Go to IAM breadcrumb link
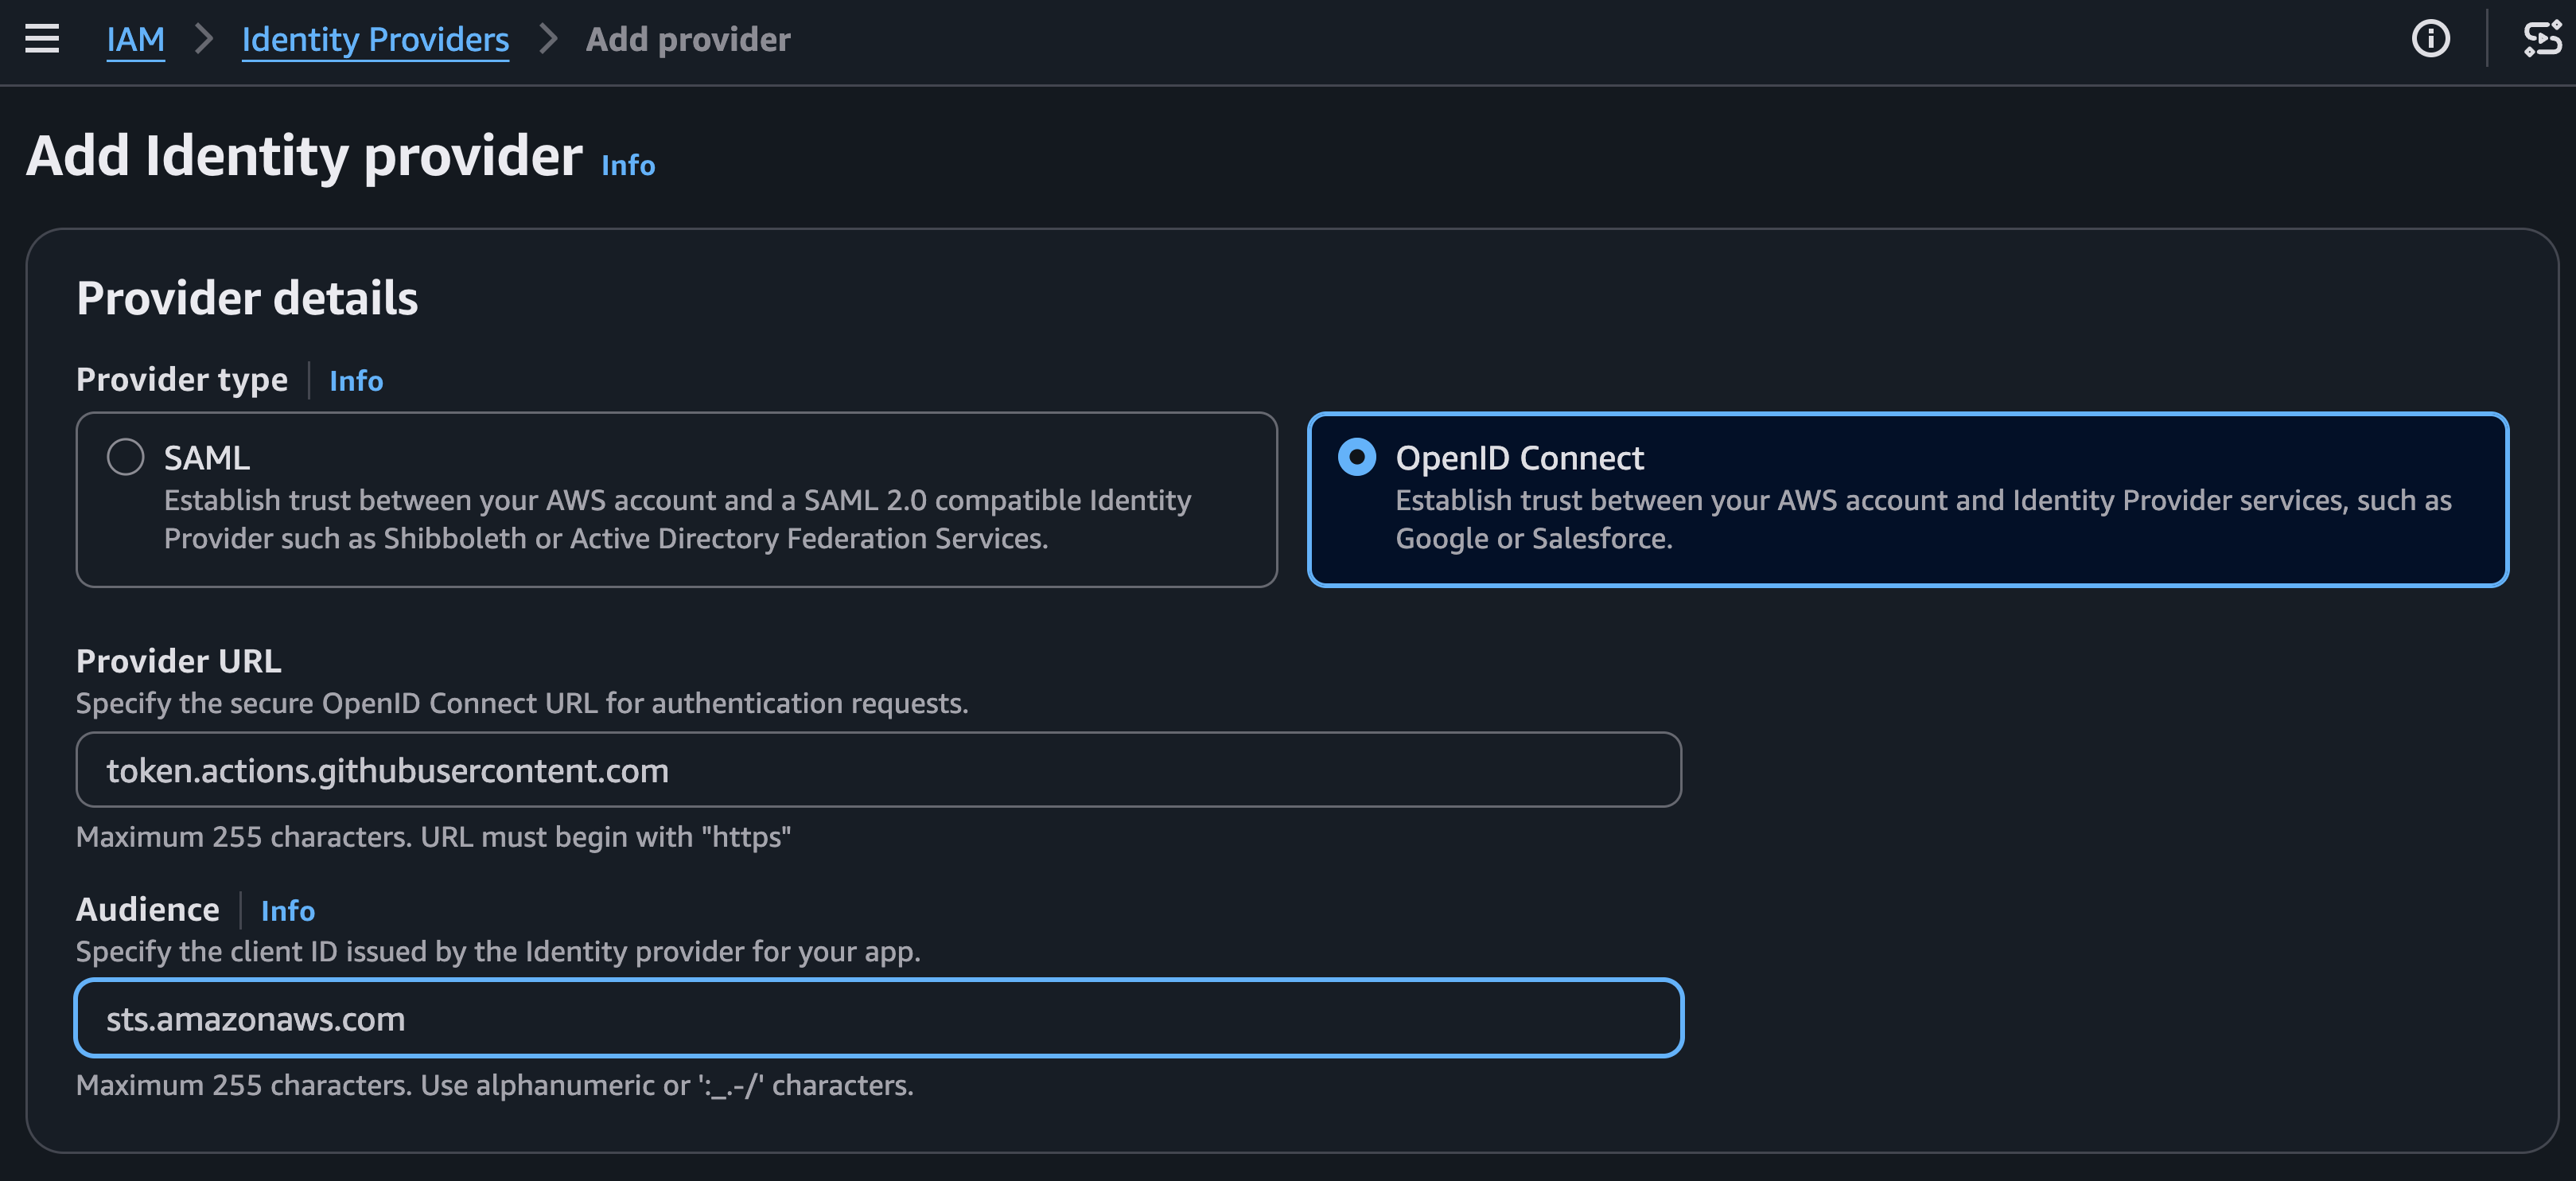This screenshot has width=2576, height=1181. click(x=135, y=39)
